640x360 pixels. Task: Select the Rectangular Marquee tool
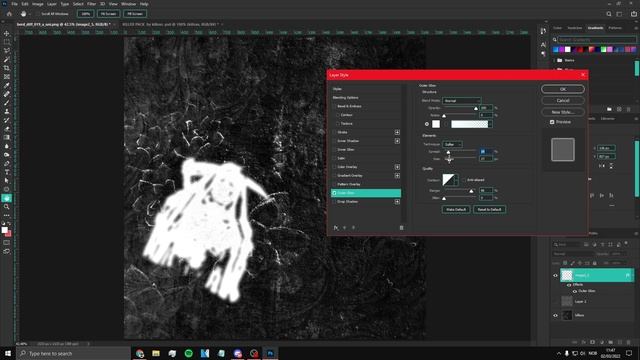click(7, 42)
